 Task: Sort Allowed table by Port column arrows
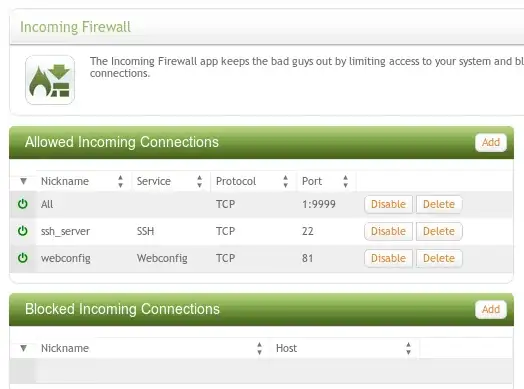(346, 181)
